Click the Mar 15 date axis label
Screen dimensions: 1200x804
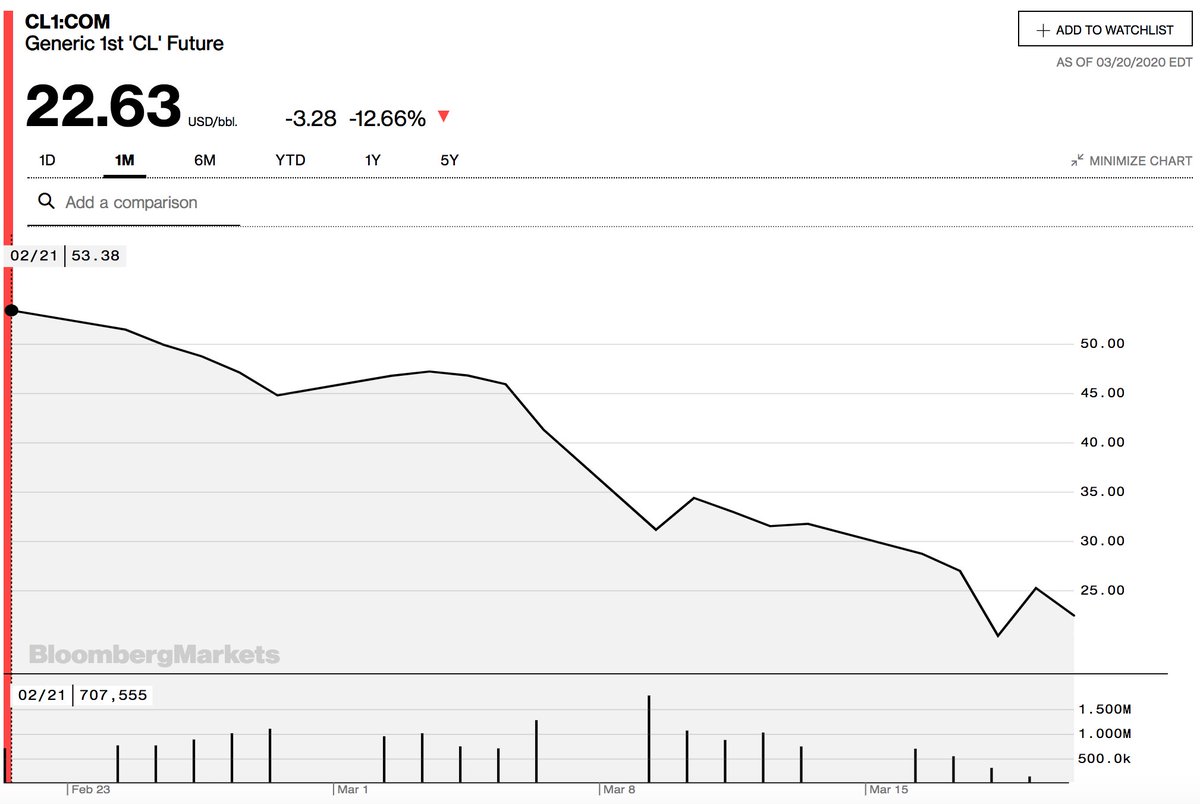[x=889, y=790]
